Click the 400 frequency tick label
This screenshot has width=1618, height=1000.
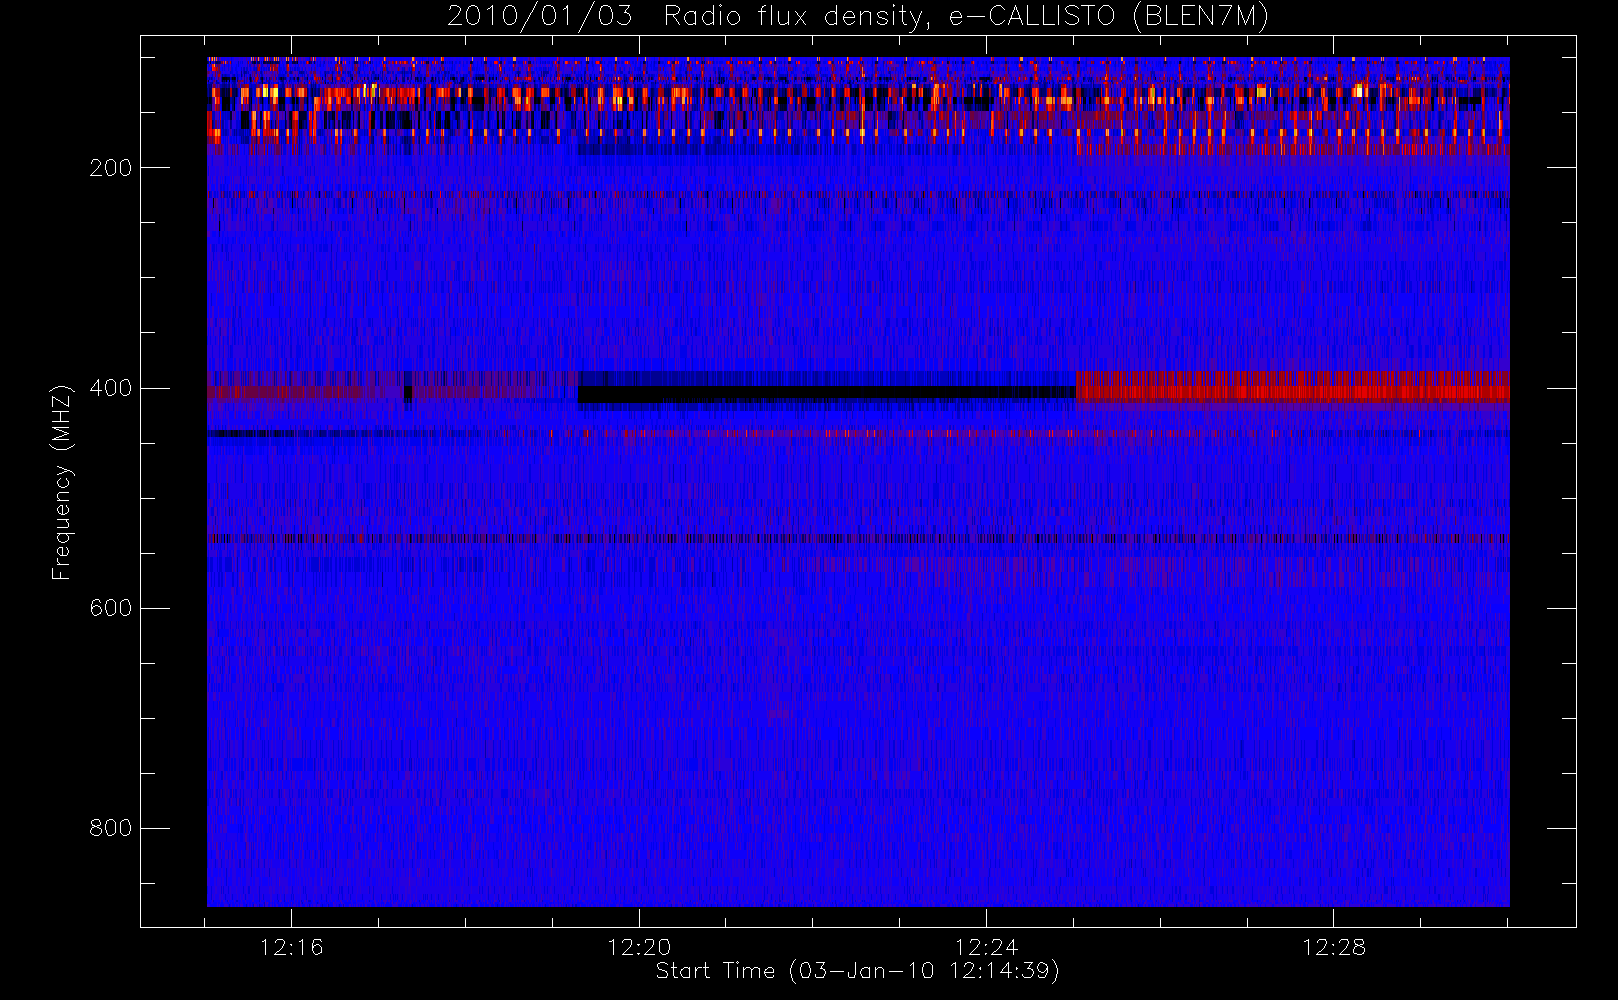click(x=111, y=388)
